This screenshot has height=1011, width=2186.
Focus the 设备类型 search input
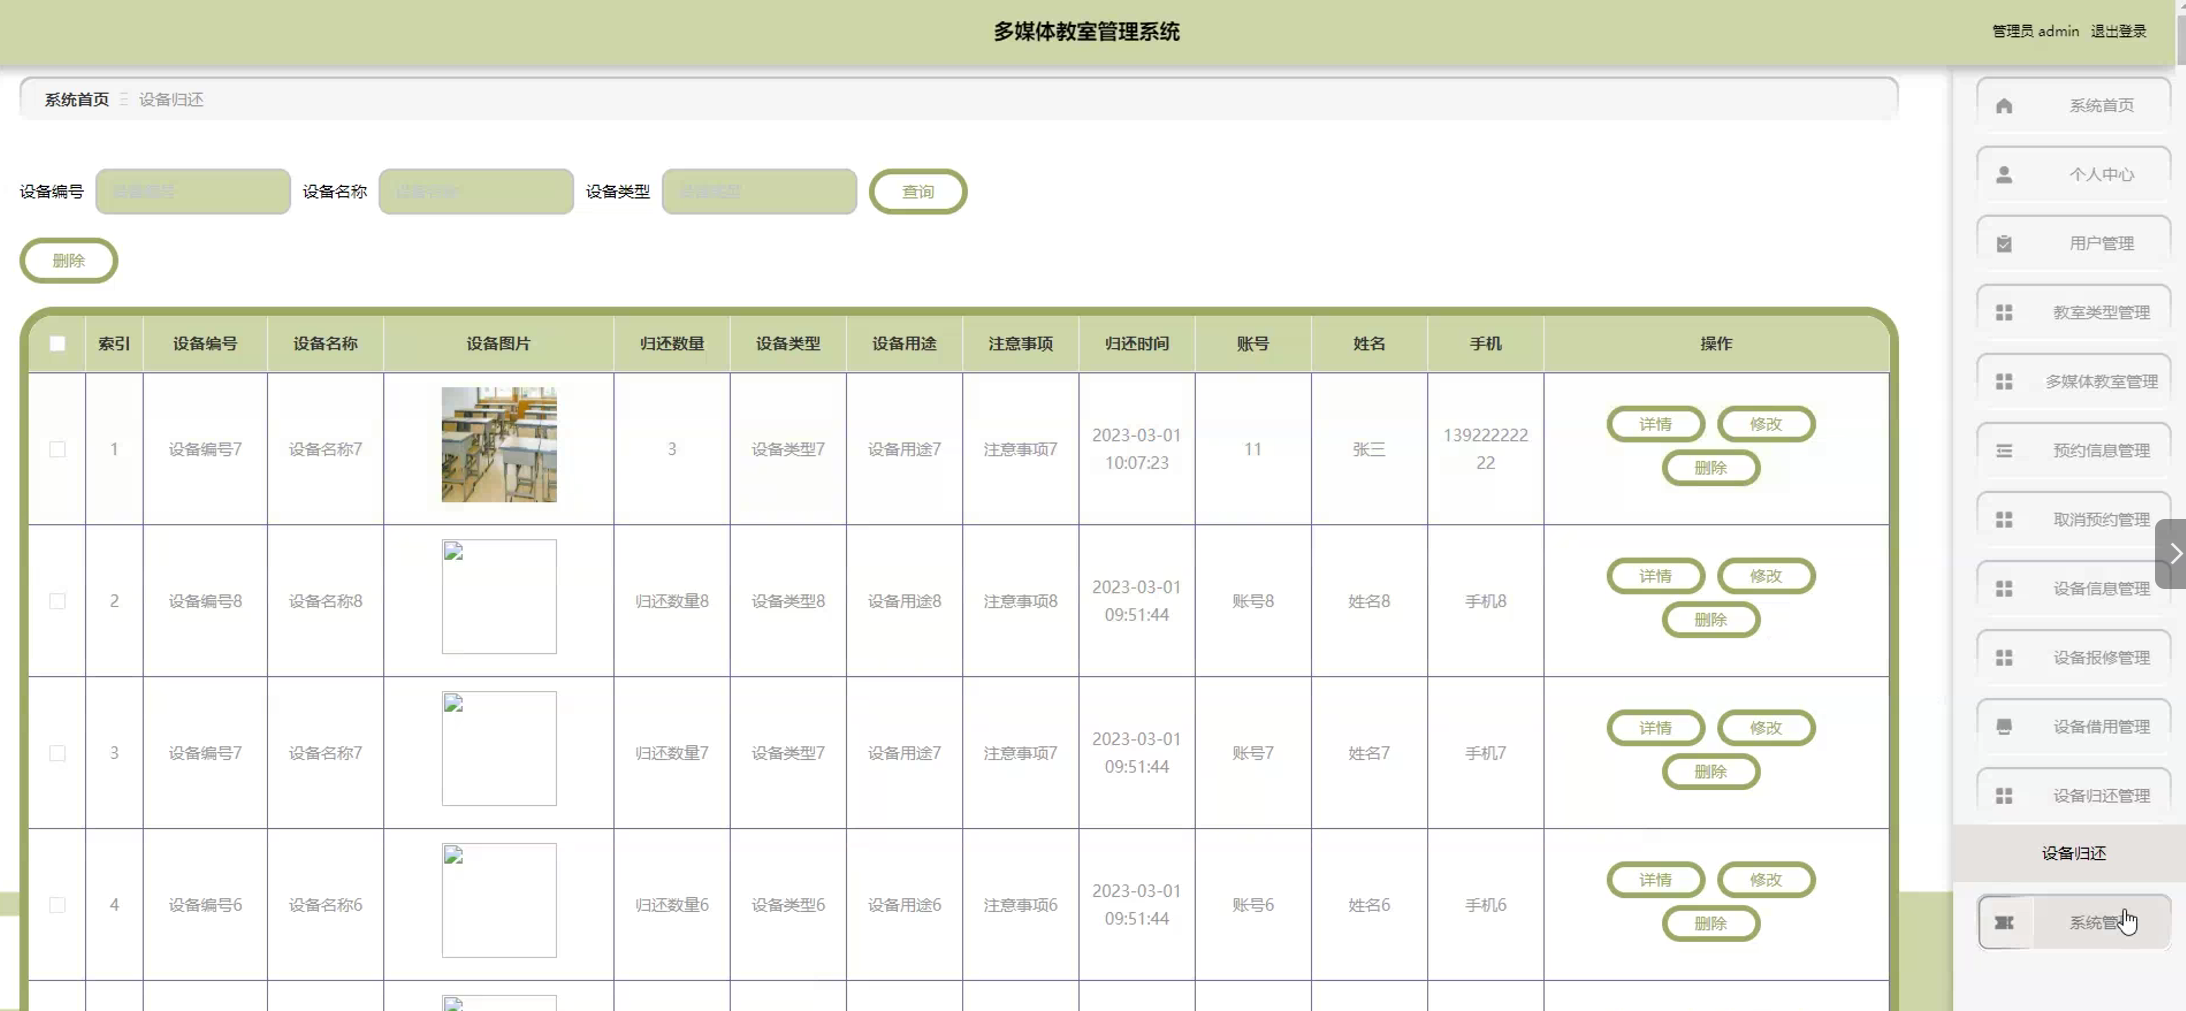tap(759, 191)
